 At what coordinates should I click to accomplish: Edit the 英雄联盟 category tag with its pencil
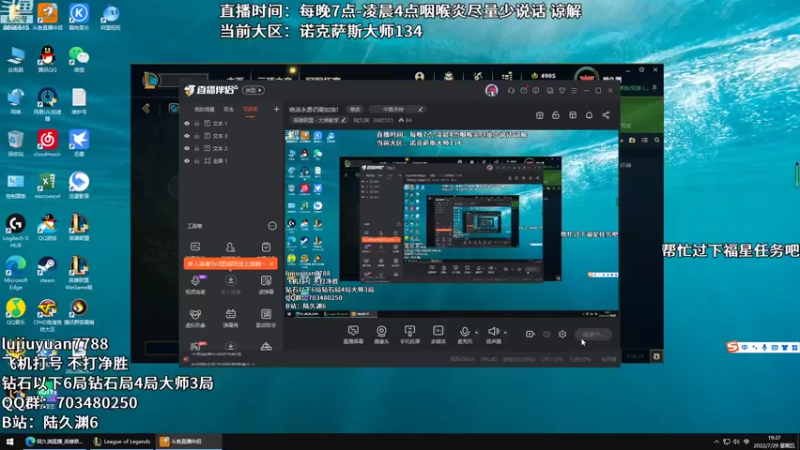[x=343, y=120]
